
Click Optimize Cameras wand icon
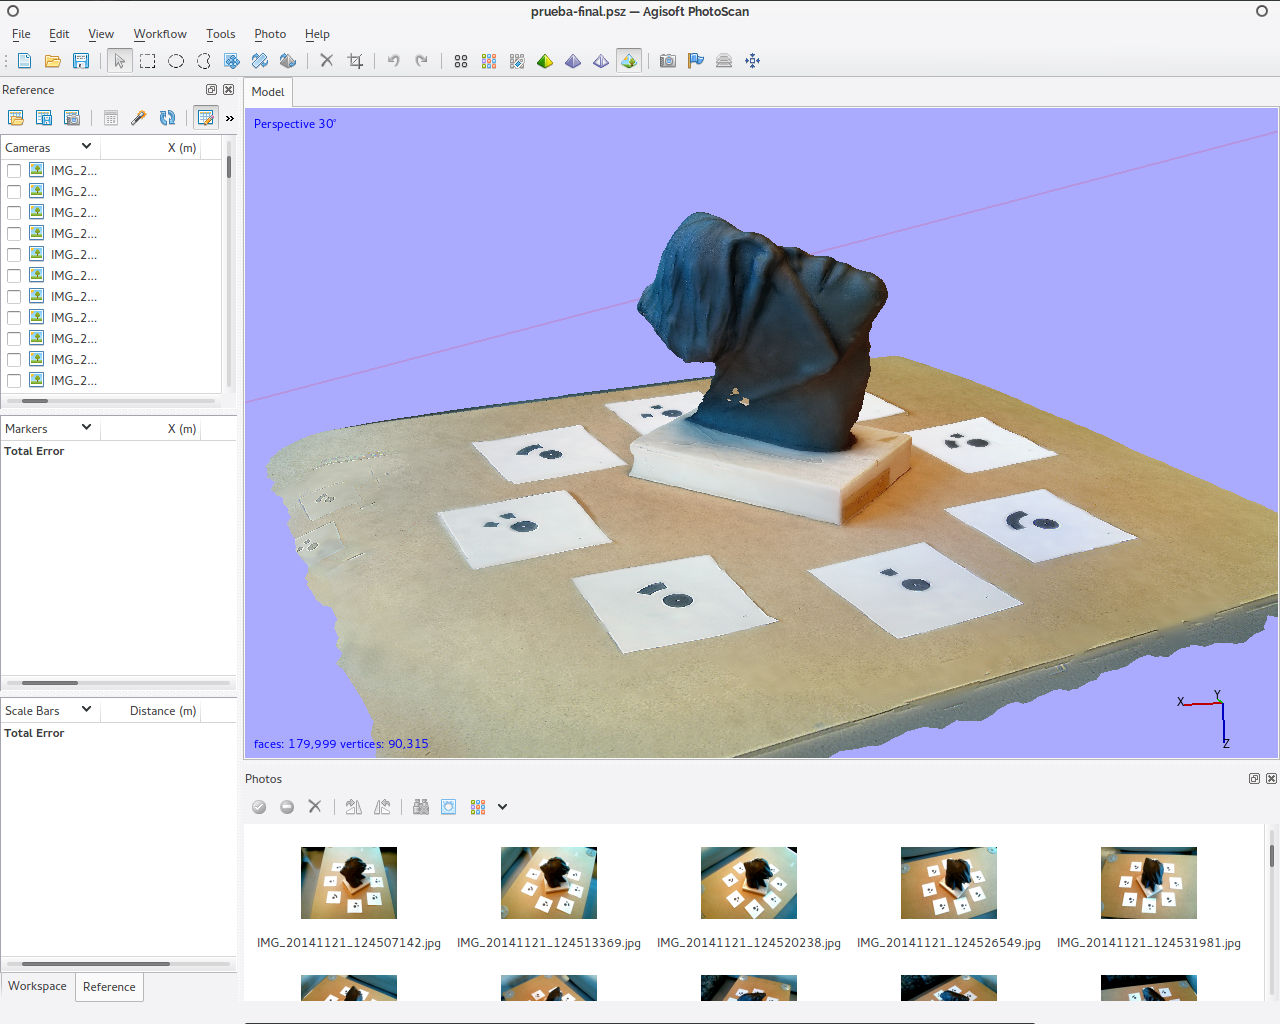tap(139, 118)
